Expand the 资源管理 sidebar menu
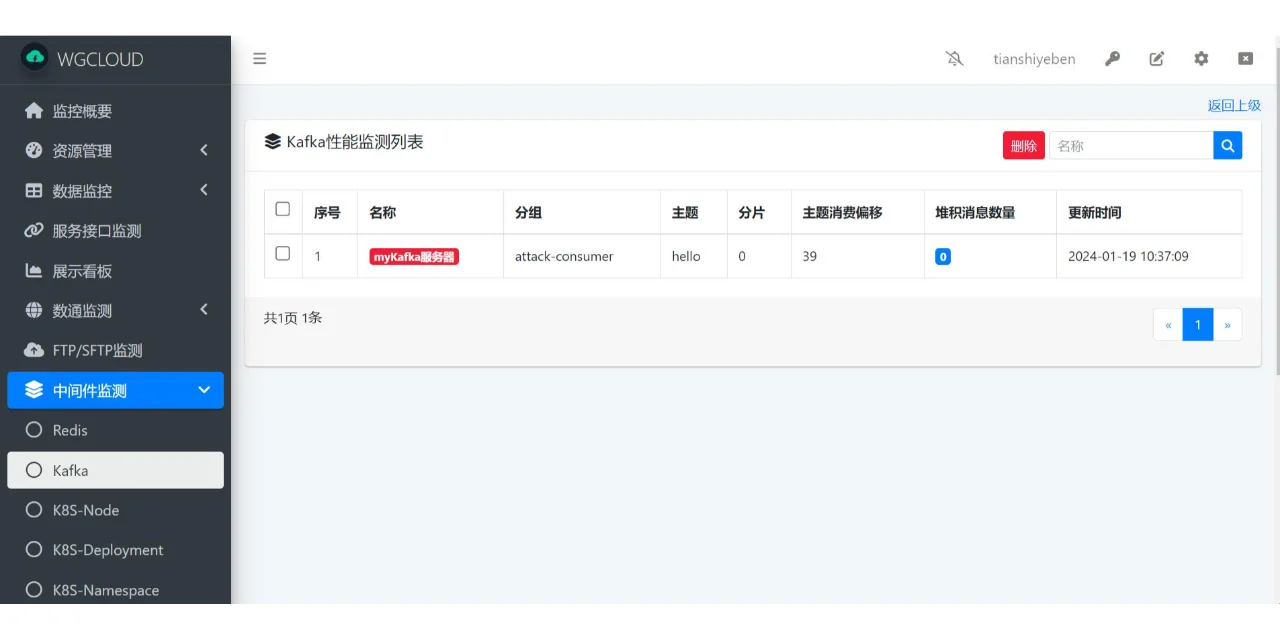The width and height of the screenshot is (1280, 639). pyautogui.click(x=115, y=150)
